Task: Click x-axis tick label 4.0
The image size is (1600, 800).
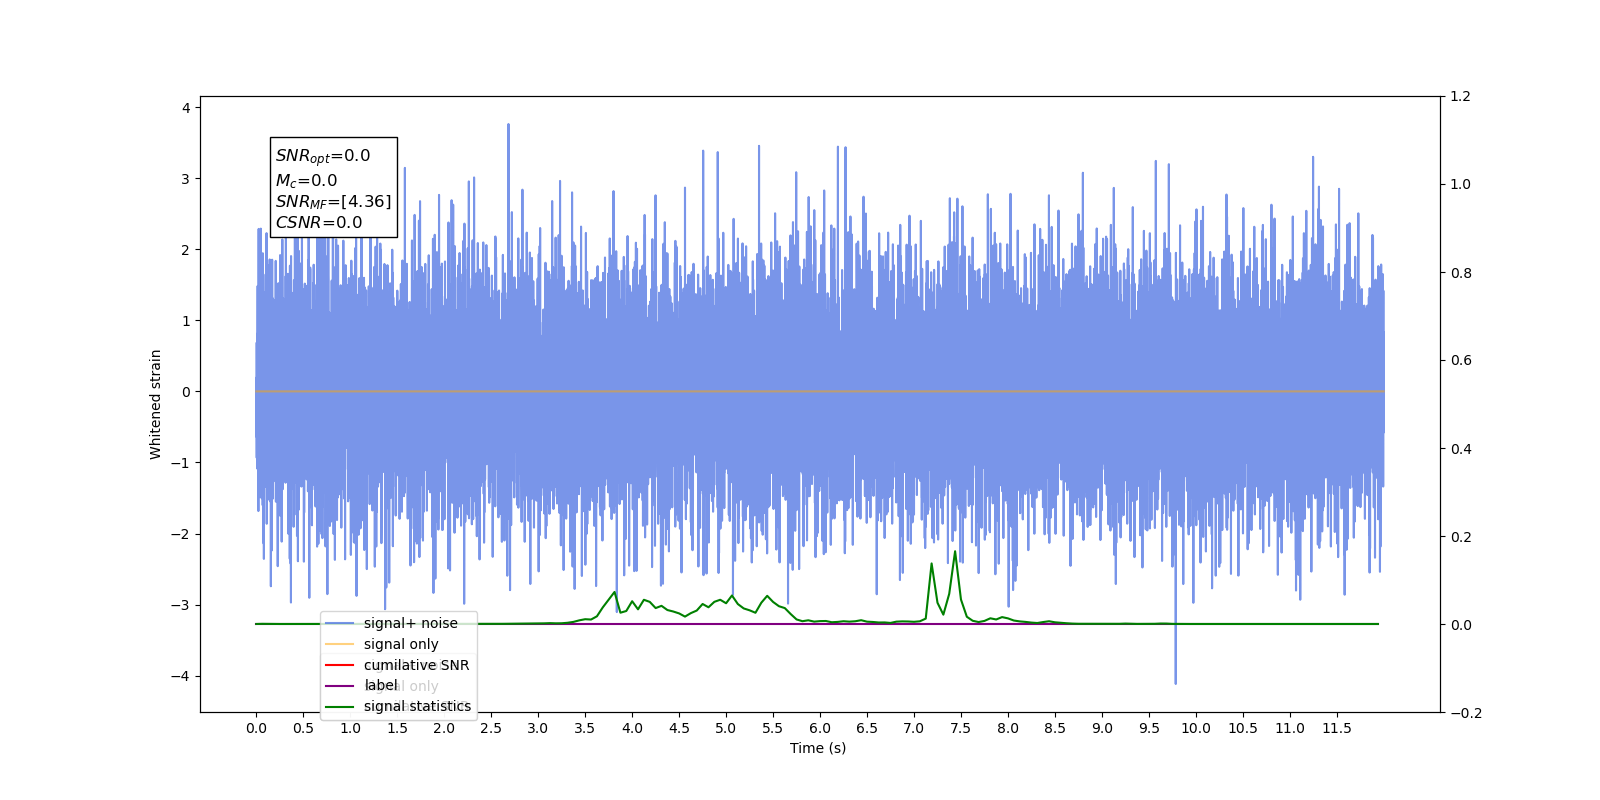Action: 632,728
